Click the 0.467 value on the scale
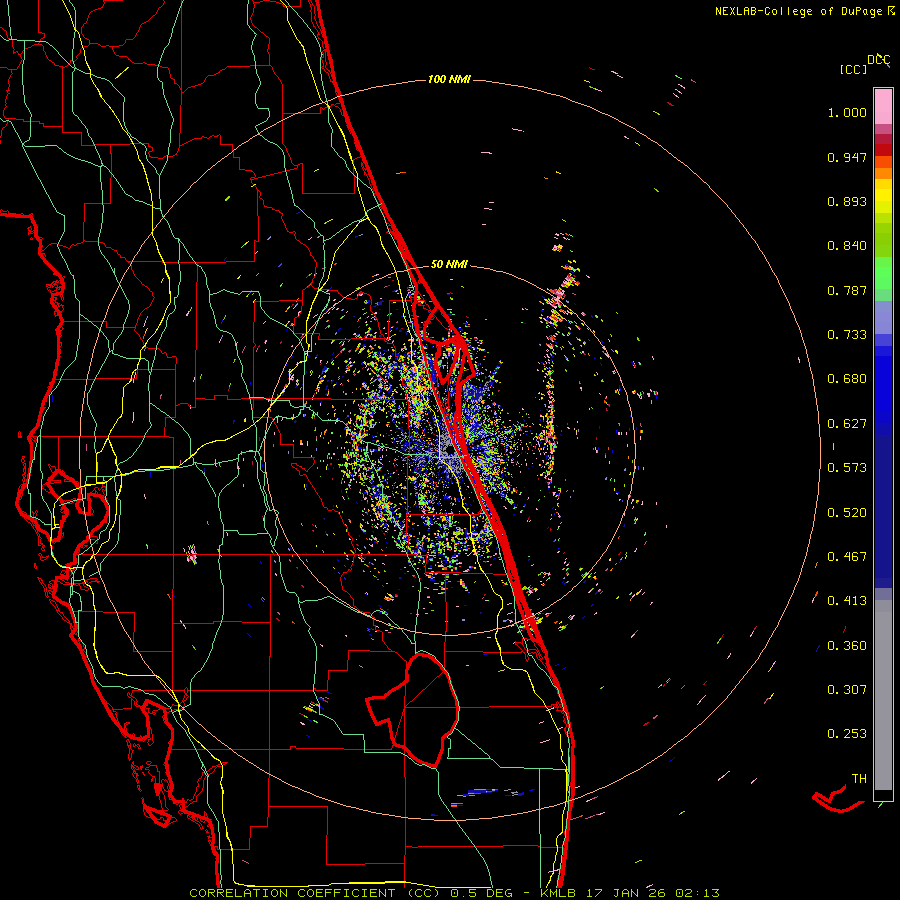 tap(847, 557)
